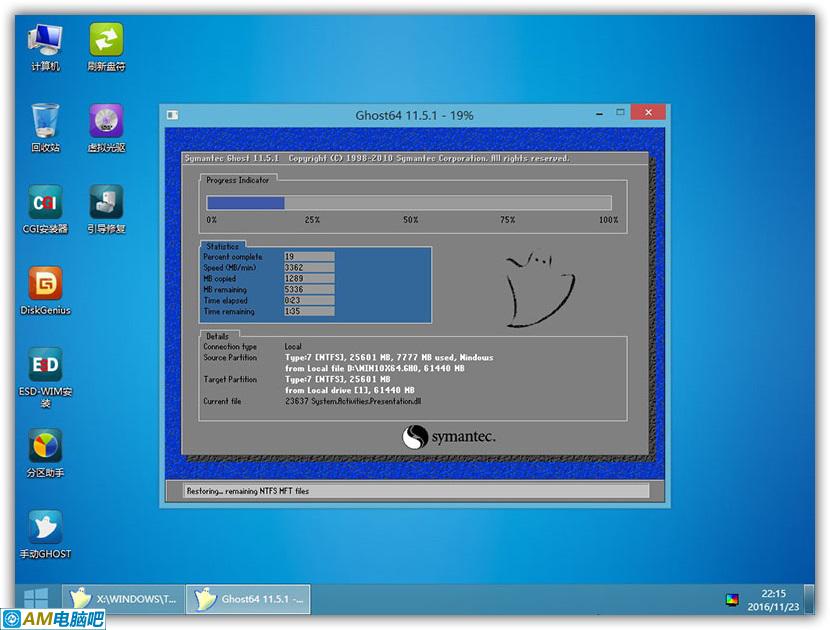Click the Time elapsed value
The width and height of the screenshot is (830, 630).
tap(309, 300)
